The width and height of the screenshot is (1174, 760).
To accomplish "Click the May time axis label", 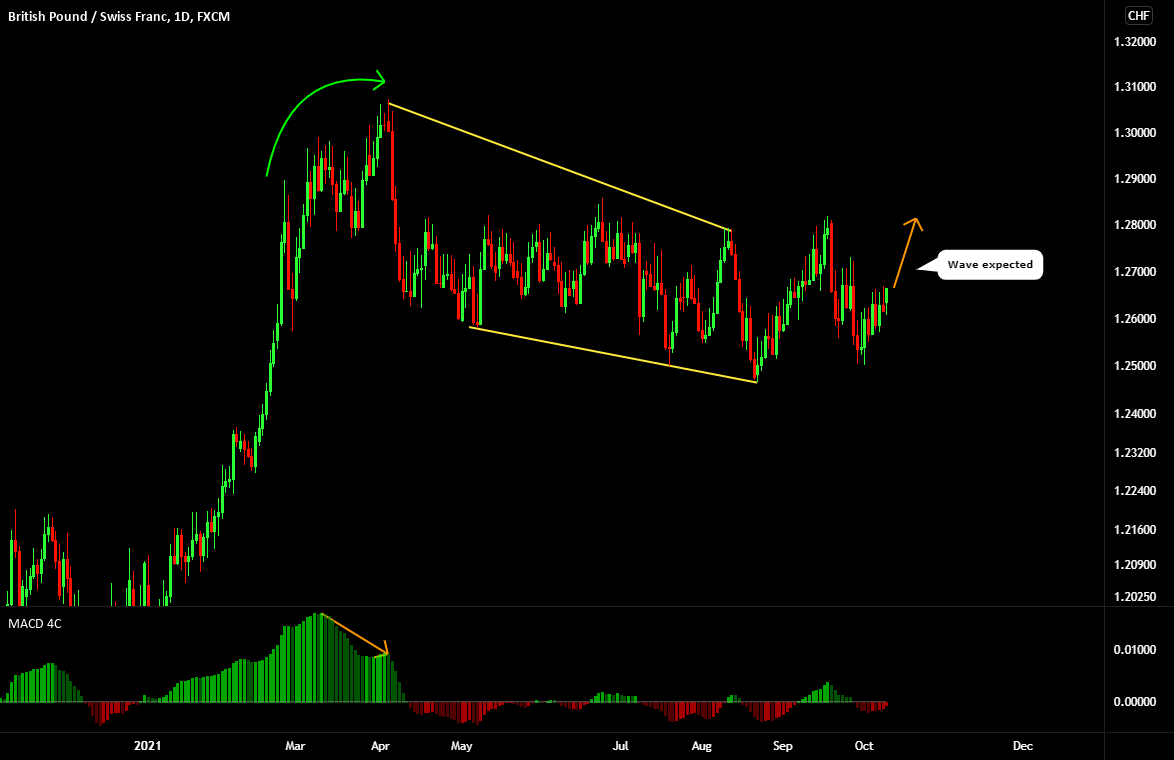I will click(461, 746).
